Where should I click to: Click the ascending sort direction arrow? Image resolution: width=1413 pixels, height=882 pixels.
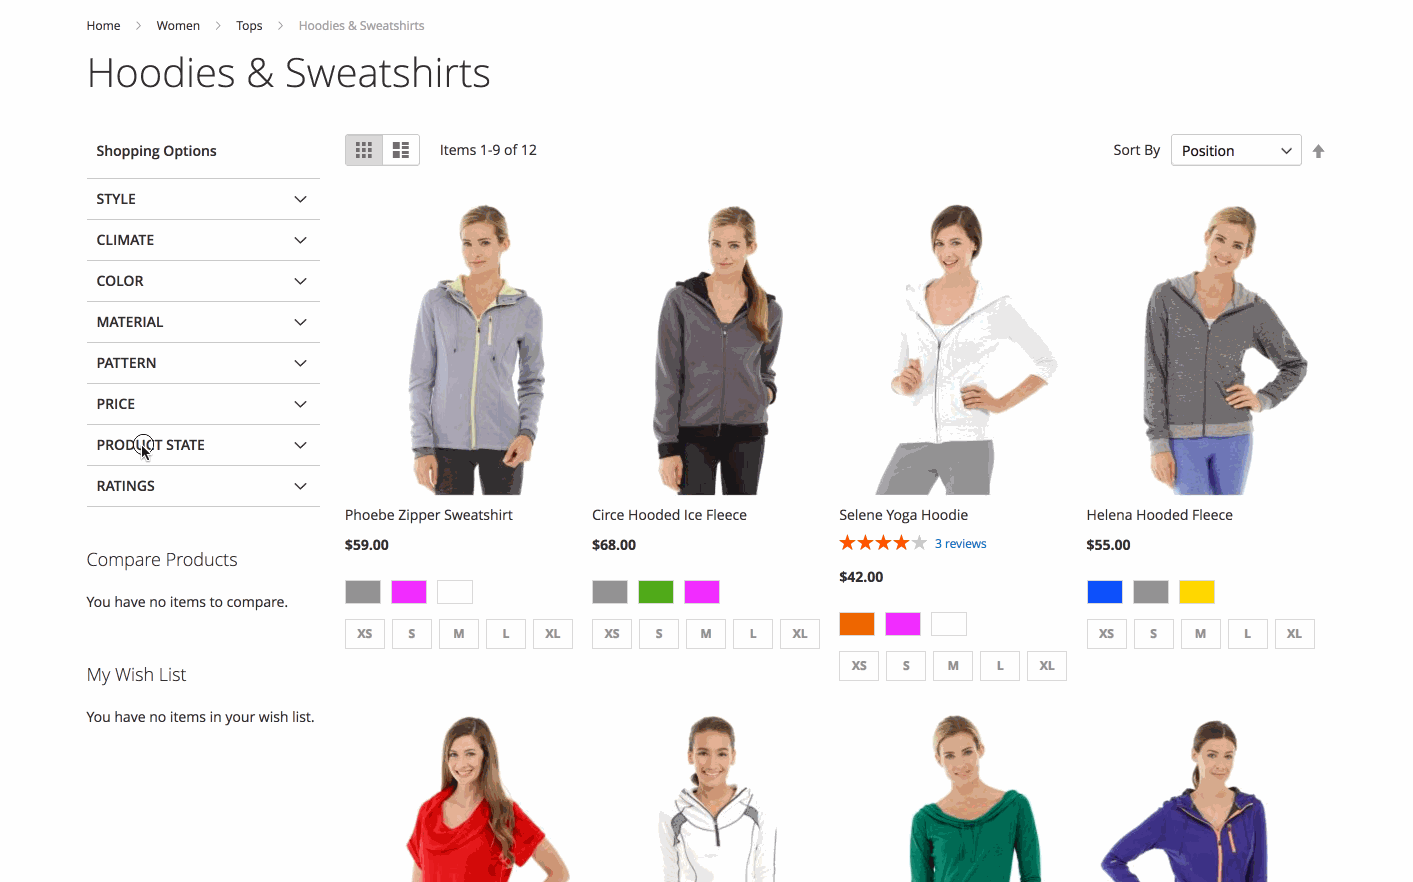[1318, 151]
